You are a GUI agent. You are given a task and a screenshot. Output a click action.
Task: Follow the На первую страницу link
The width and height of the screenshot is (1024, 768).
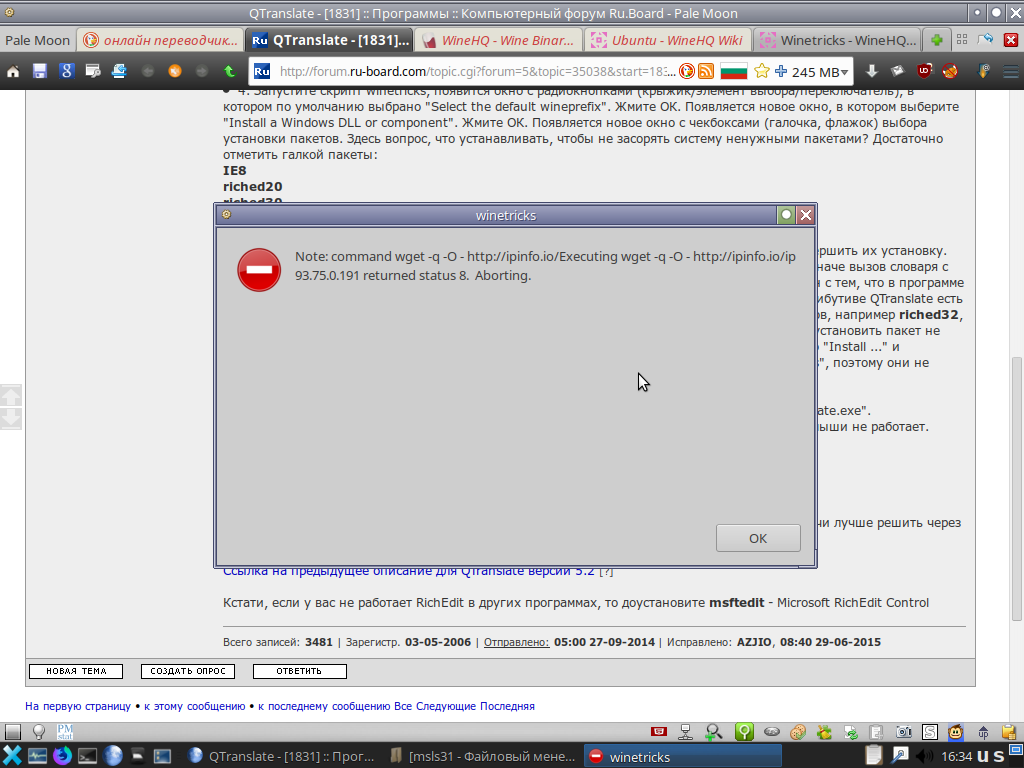click(x=78, y=706)
